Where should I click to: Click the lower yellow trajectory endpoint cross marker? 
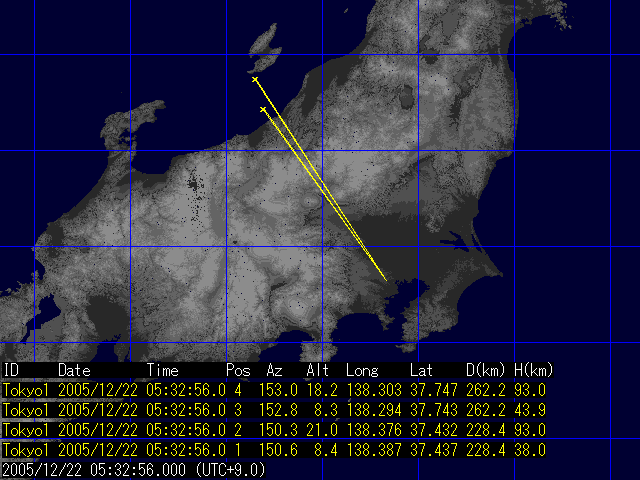coord(263,109)
